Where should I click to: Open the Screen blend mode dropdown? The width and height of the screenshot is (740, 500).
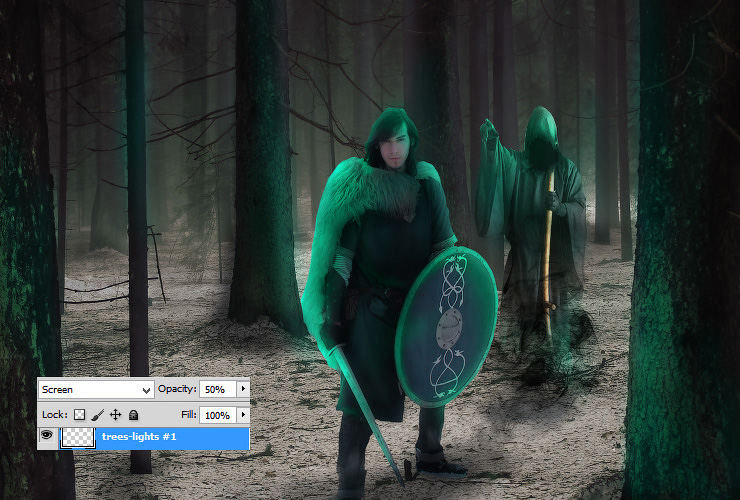[x=96, y=390]
